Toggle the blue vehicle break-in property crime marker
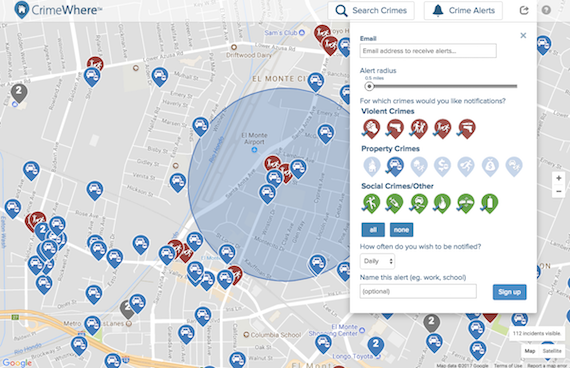 [x=395, y=166]
